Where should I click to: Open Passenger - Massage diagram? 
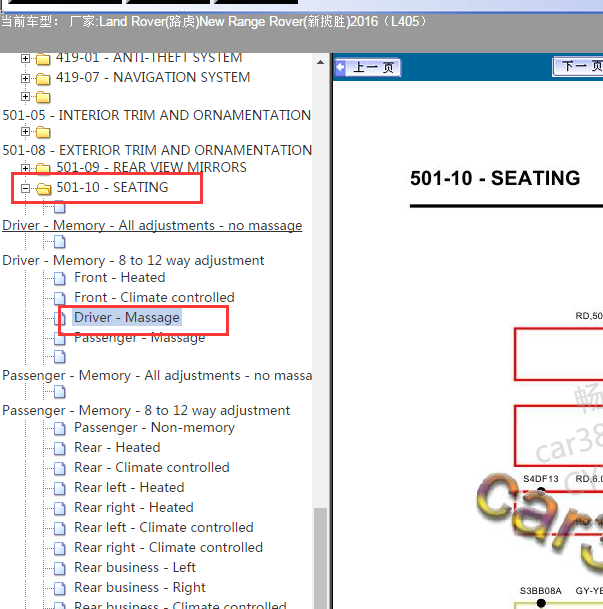139,339
